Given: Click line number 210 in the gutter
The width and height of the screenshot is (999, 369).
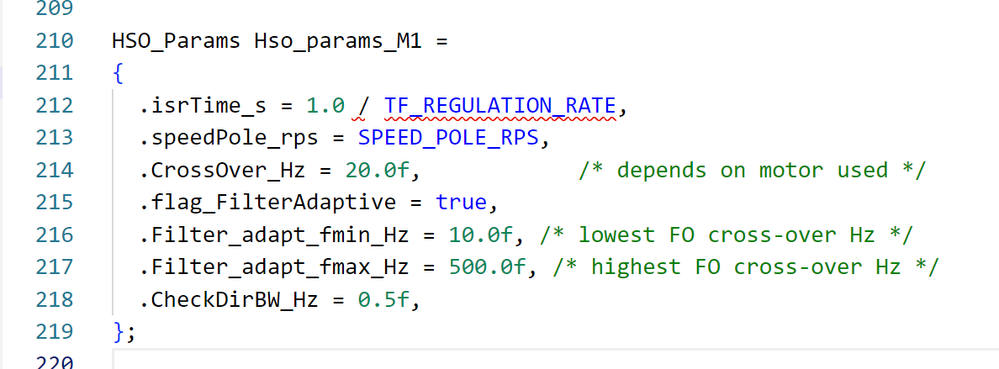Looking at the screenshot, I should 54,41.
